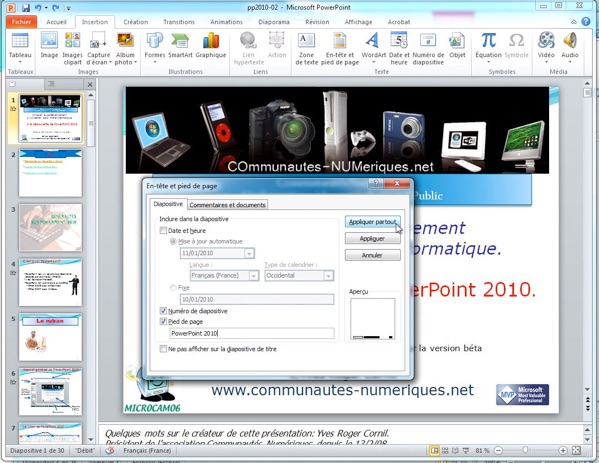Switch to the Transitions tab

click(179, 22)
